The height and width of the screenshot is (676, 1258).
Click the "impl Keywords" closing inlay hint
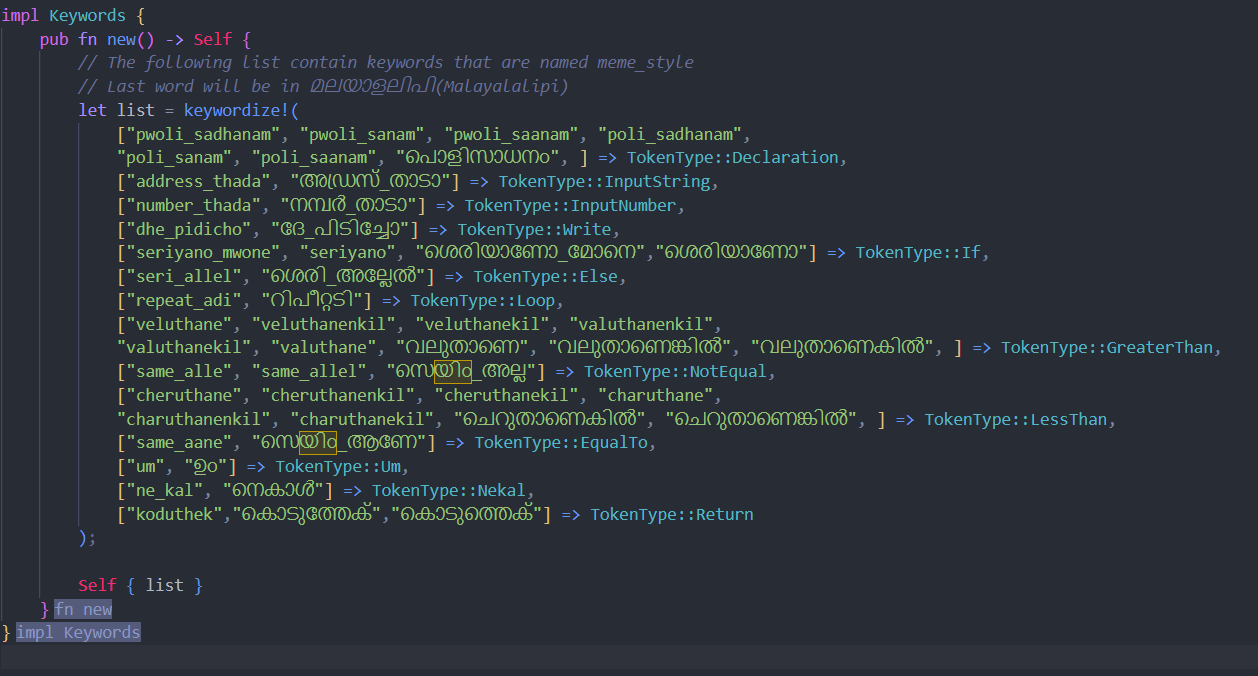click(78, 632)
